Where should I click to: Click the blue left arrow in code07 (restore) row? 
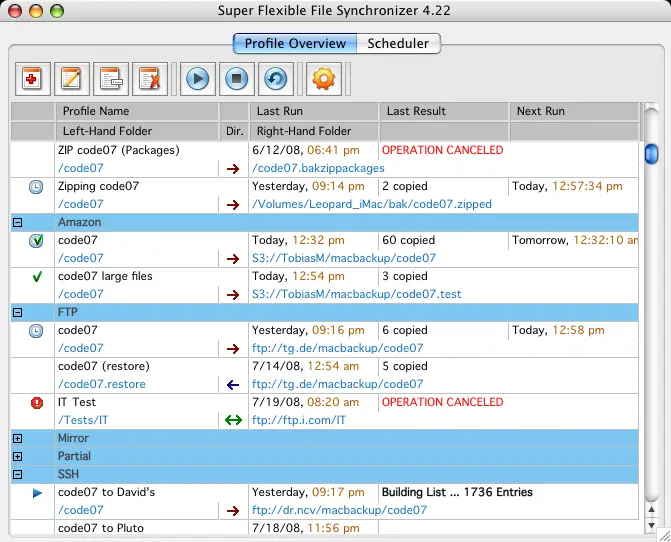233,385
